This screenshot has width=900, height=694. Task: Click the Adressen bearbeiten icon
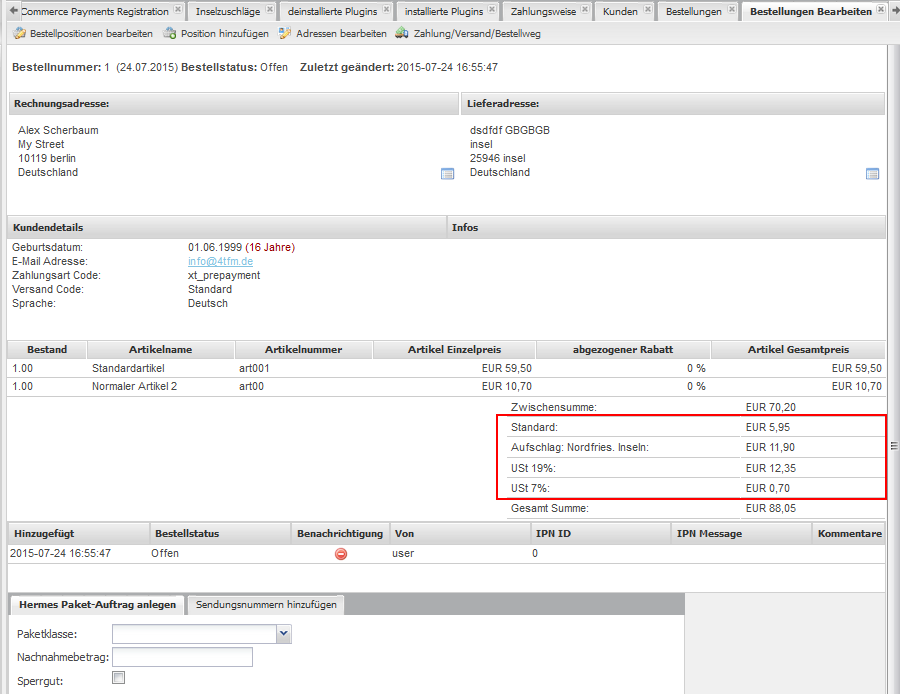coord(285,33)
